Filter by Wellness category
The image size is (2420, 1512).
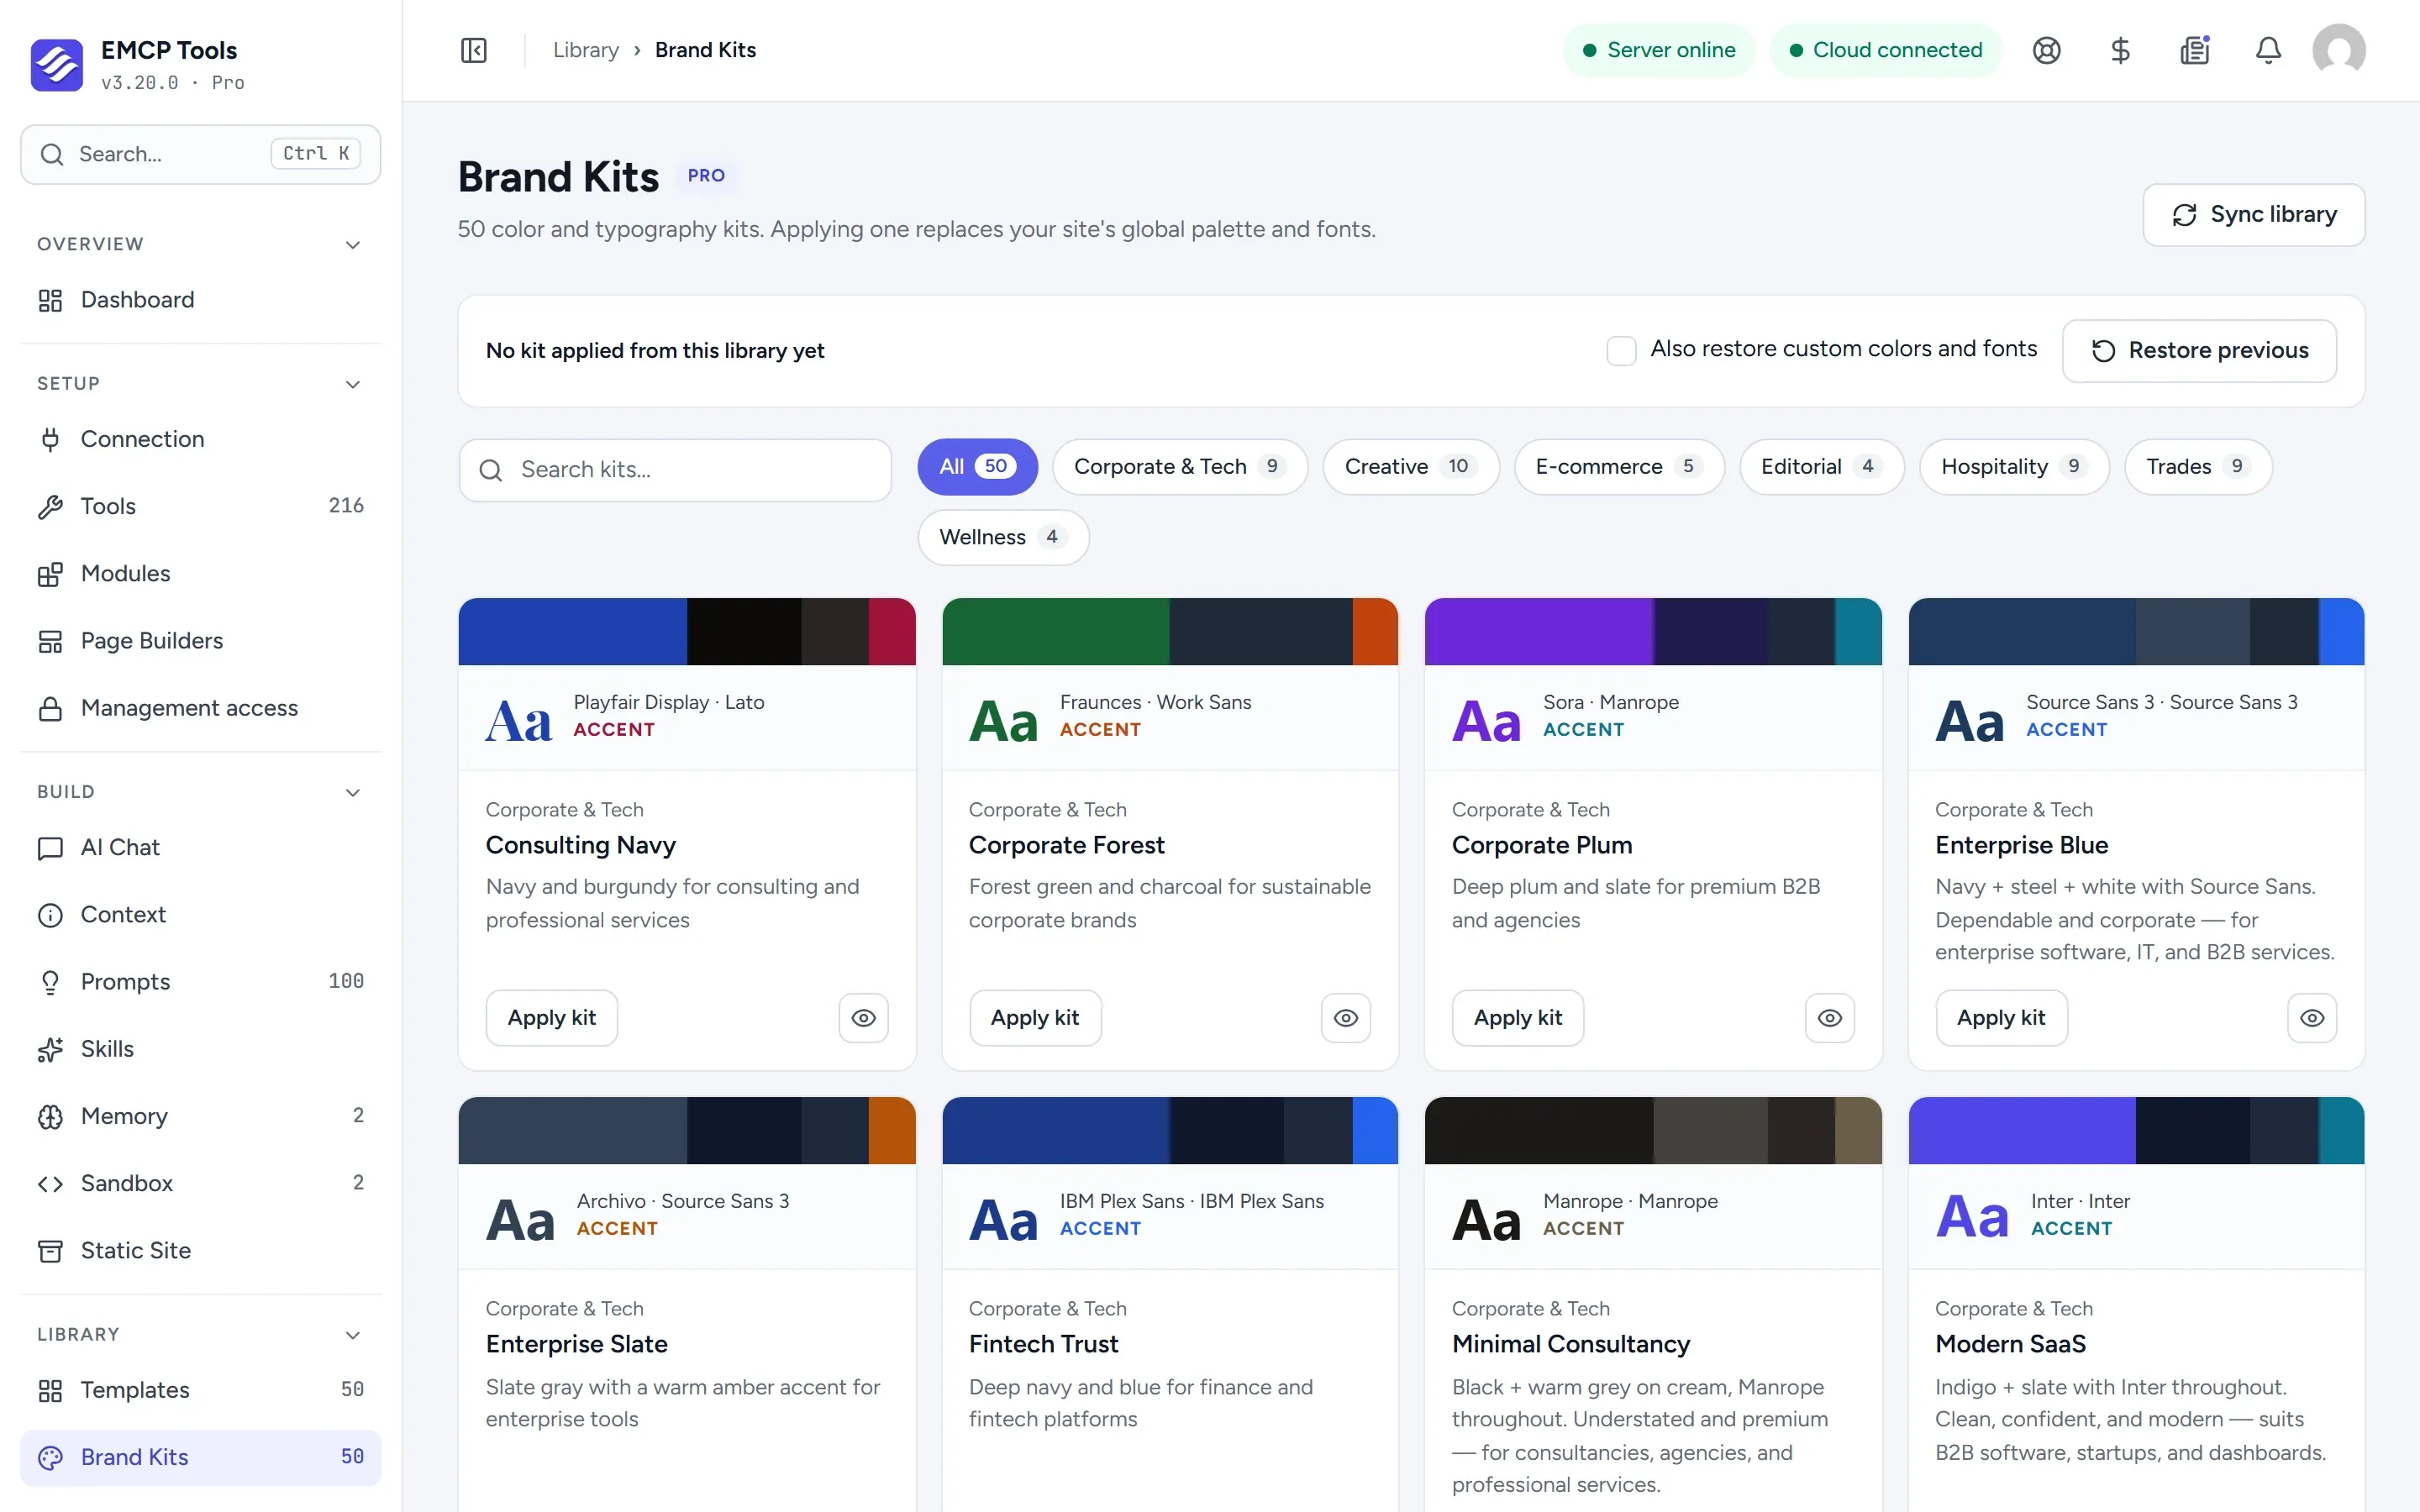tap(1003, 538)
